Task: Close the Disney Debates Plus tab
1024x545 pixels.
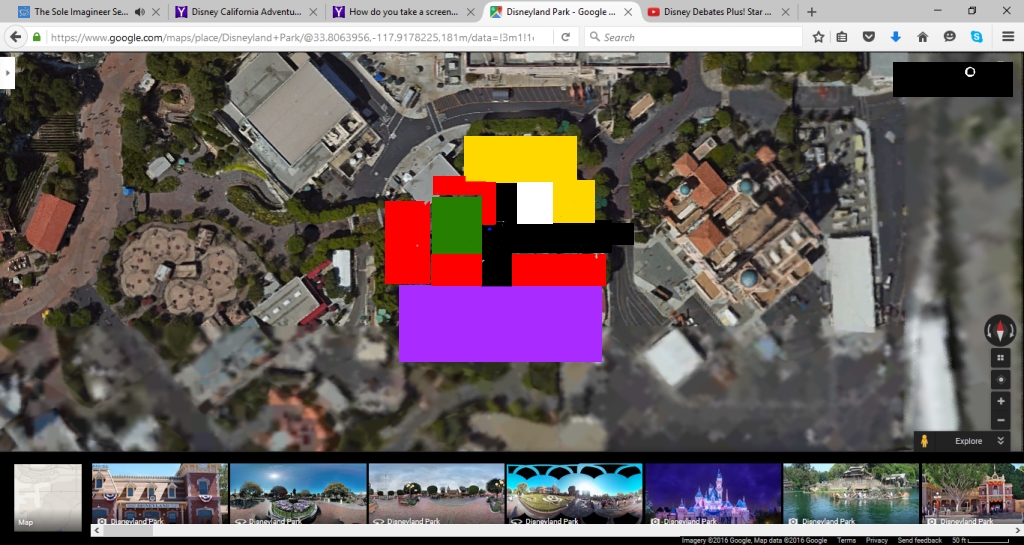Action: tap(786, 12)
